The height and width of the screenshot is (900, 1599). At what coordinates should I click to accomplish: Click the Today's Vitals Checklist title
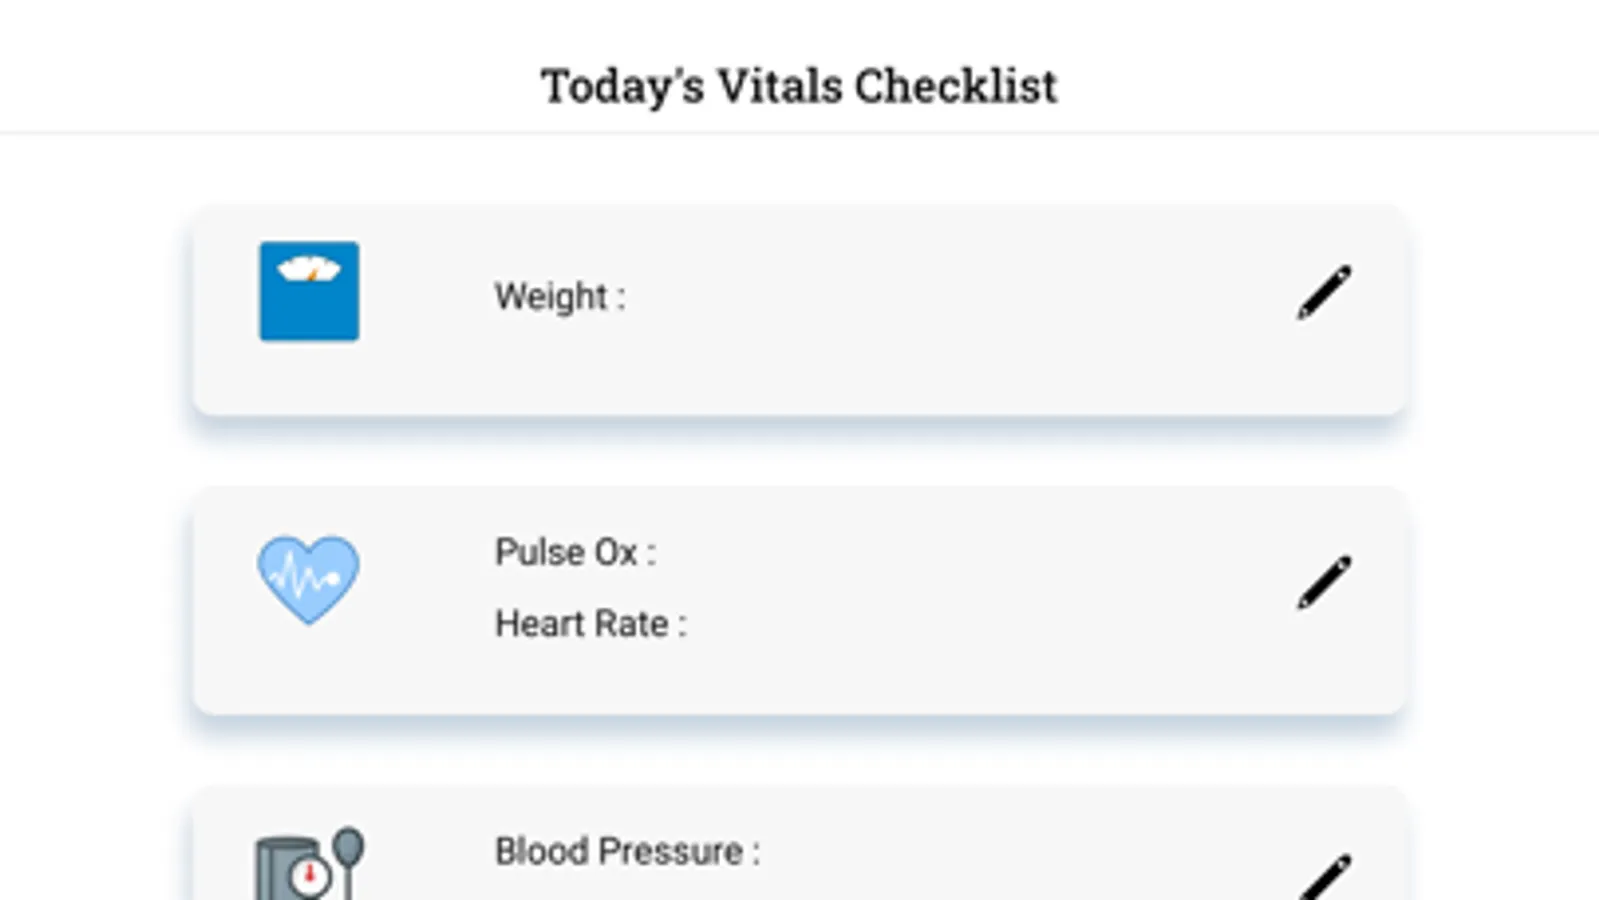coord(798,86)
